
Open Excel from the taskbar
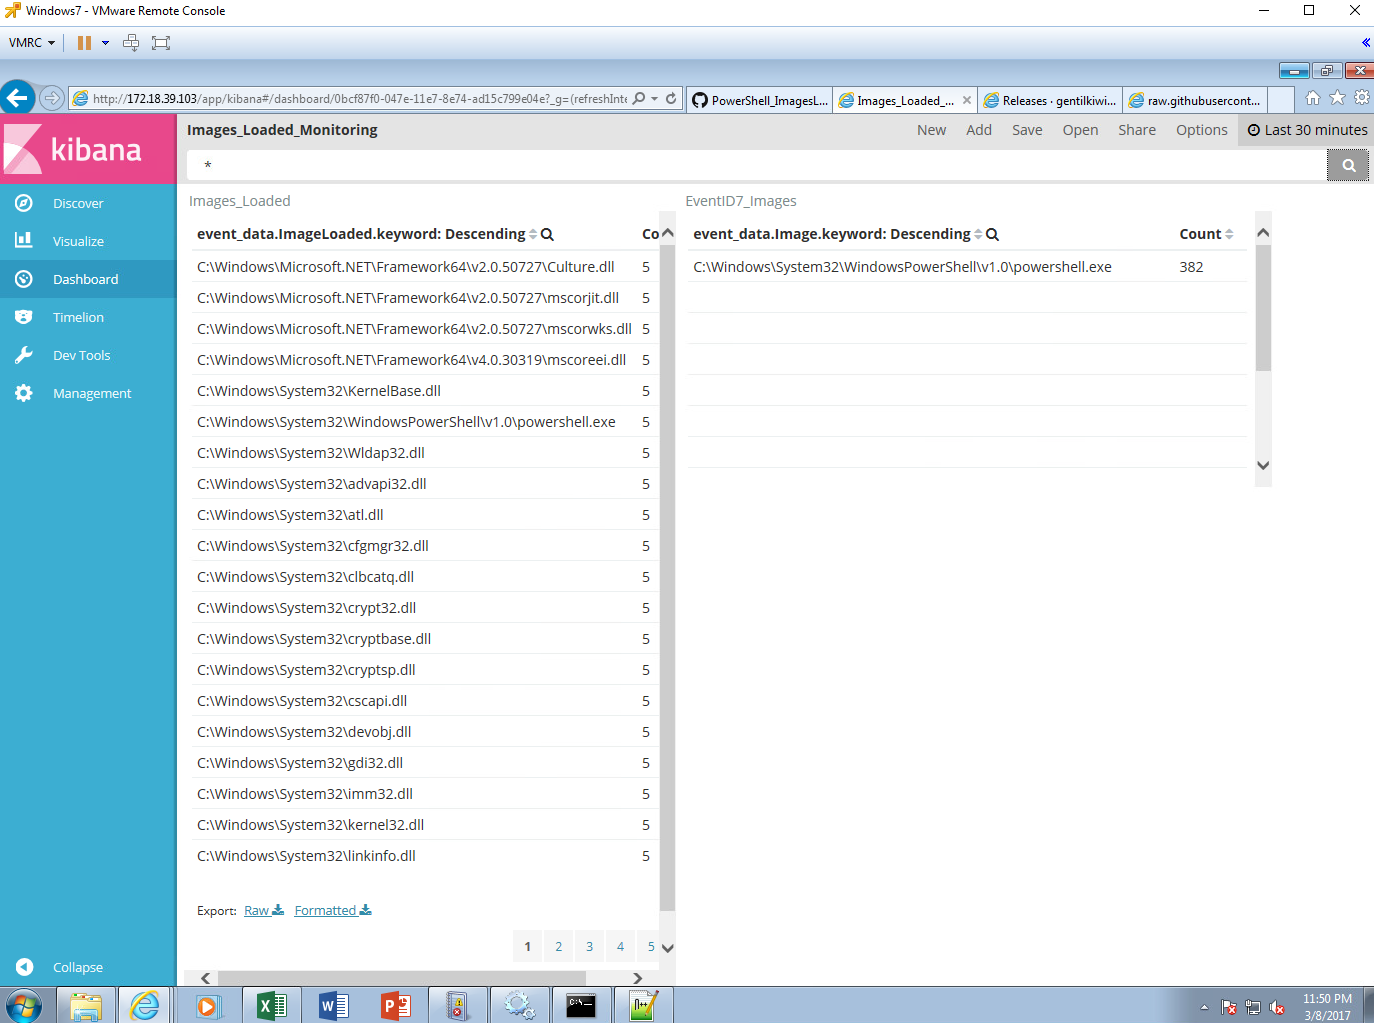(x=272, y=1005)
